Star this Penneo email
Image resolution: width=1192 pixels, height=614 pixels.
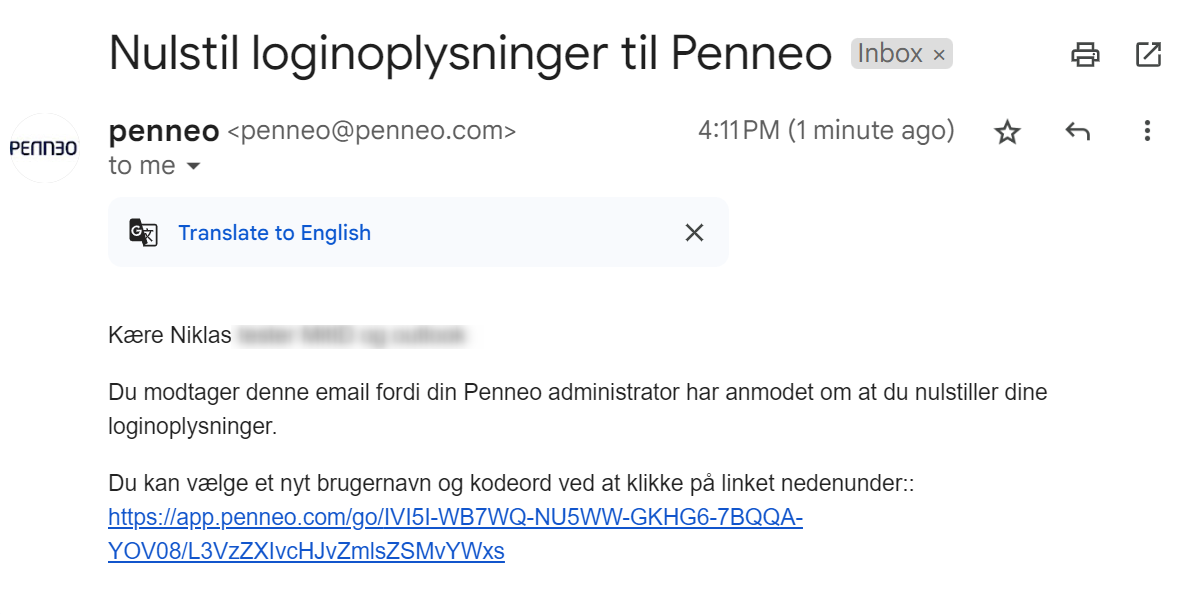pos(1007,132)
